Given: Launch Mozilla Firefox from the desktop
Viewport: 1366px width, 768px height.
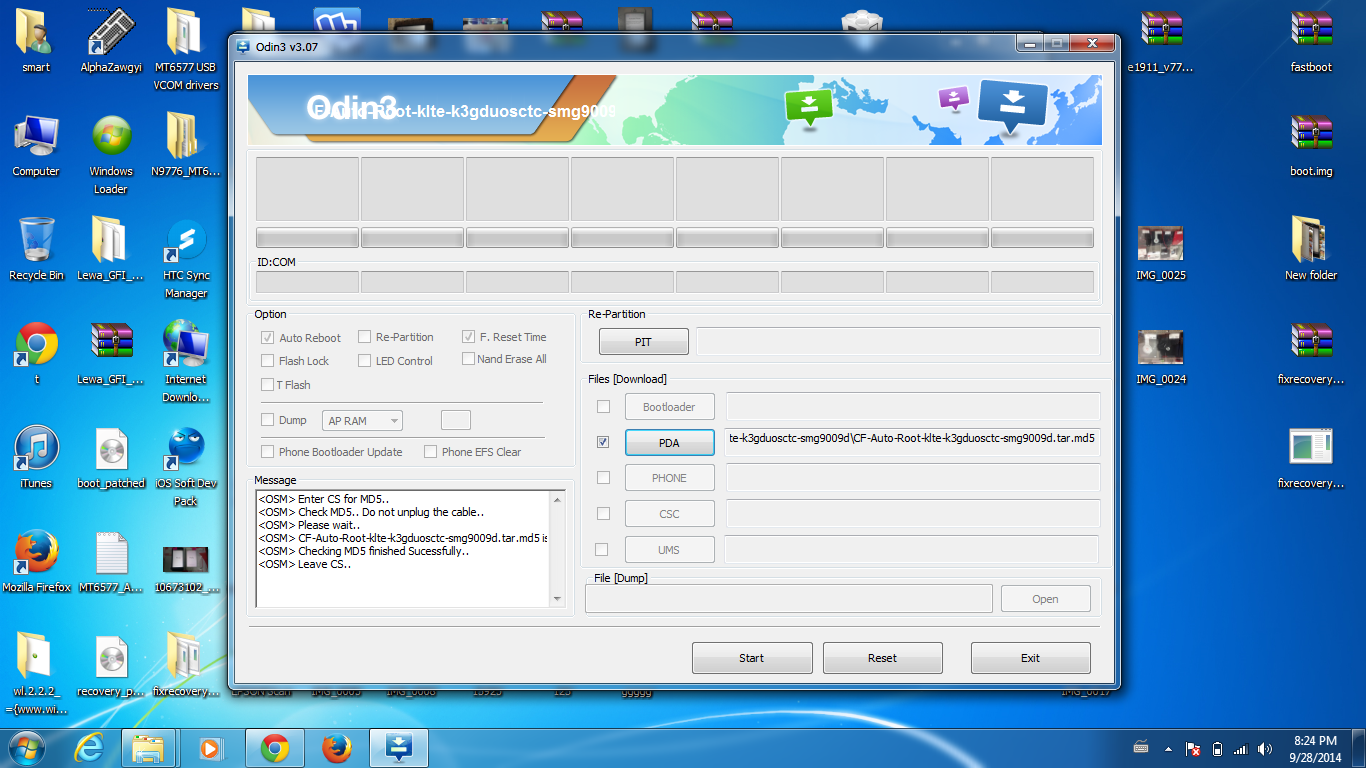Looking at the screenshot, I should point(36,561).
